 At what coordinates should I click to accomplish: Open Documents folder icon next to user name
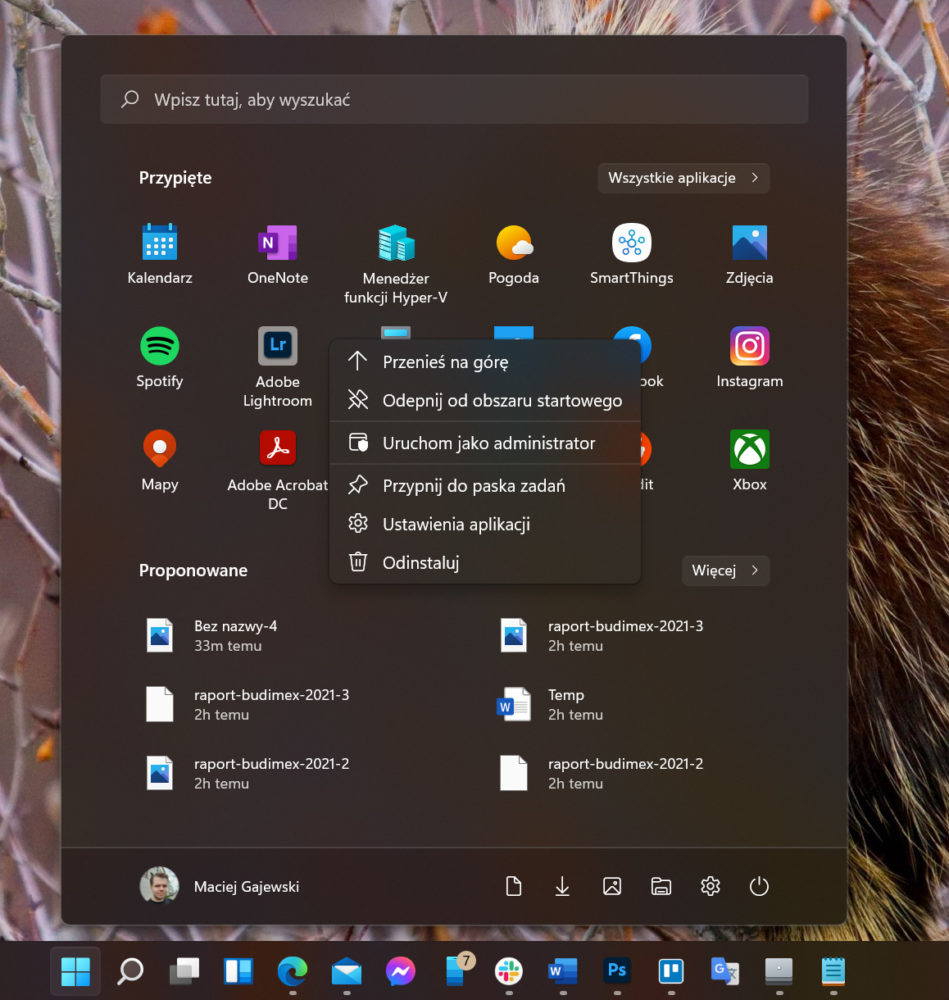point(513,886)
